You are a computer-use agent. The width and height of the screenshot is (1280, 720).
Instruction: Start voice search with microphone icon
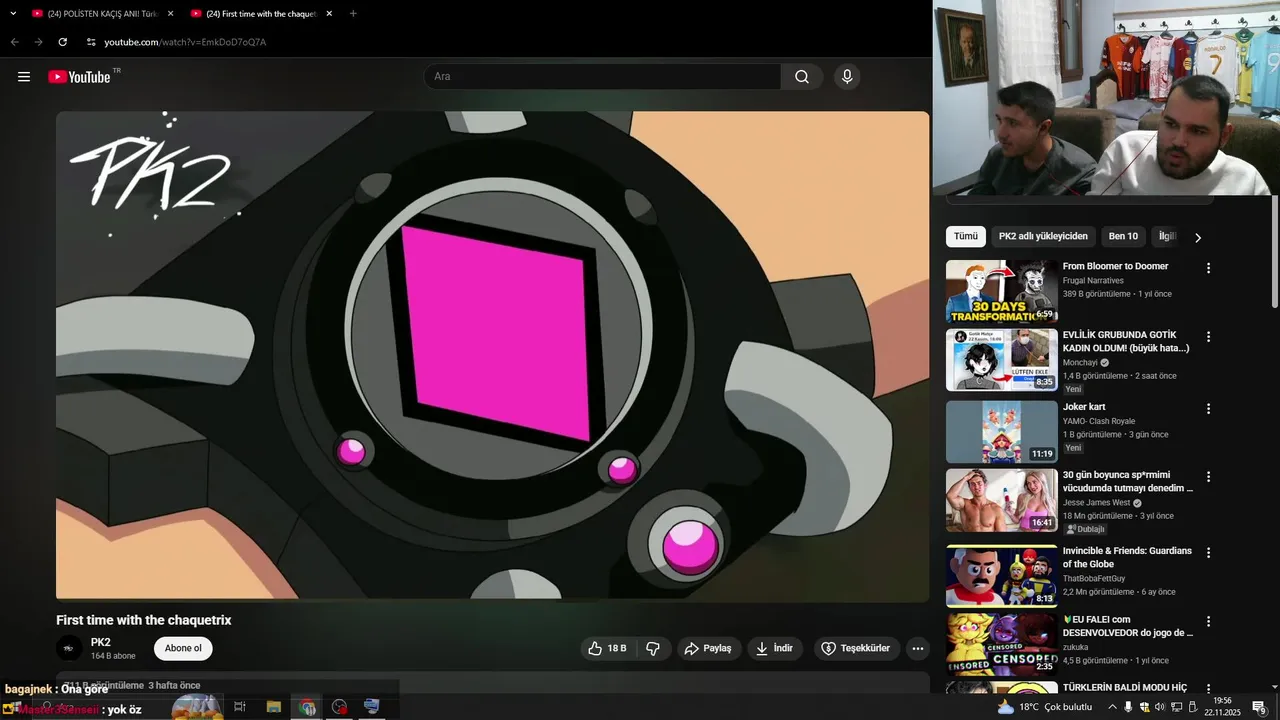[847, 77]
